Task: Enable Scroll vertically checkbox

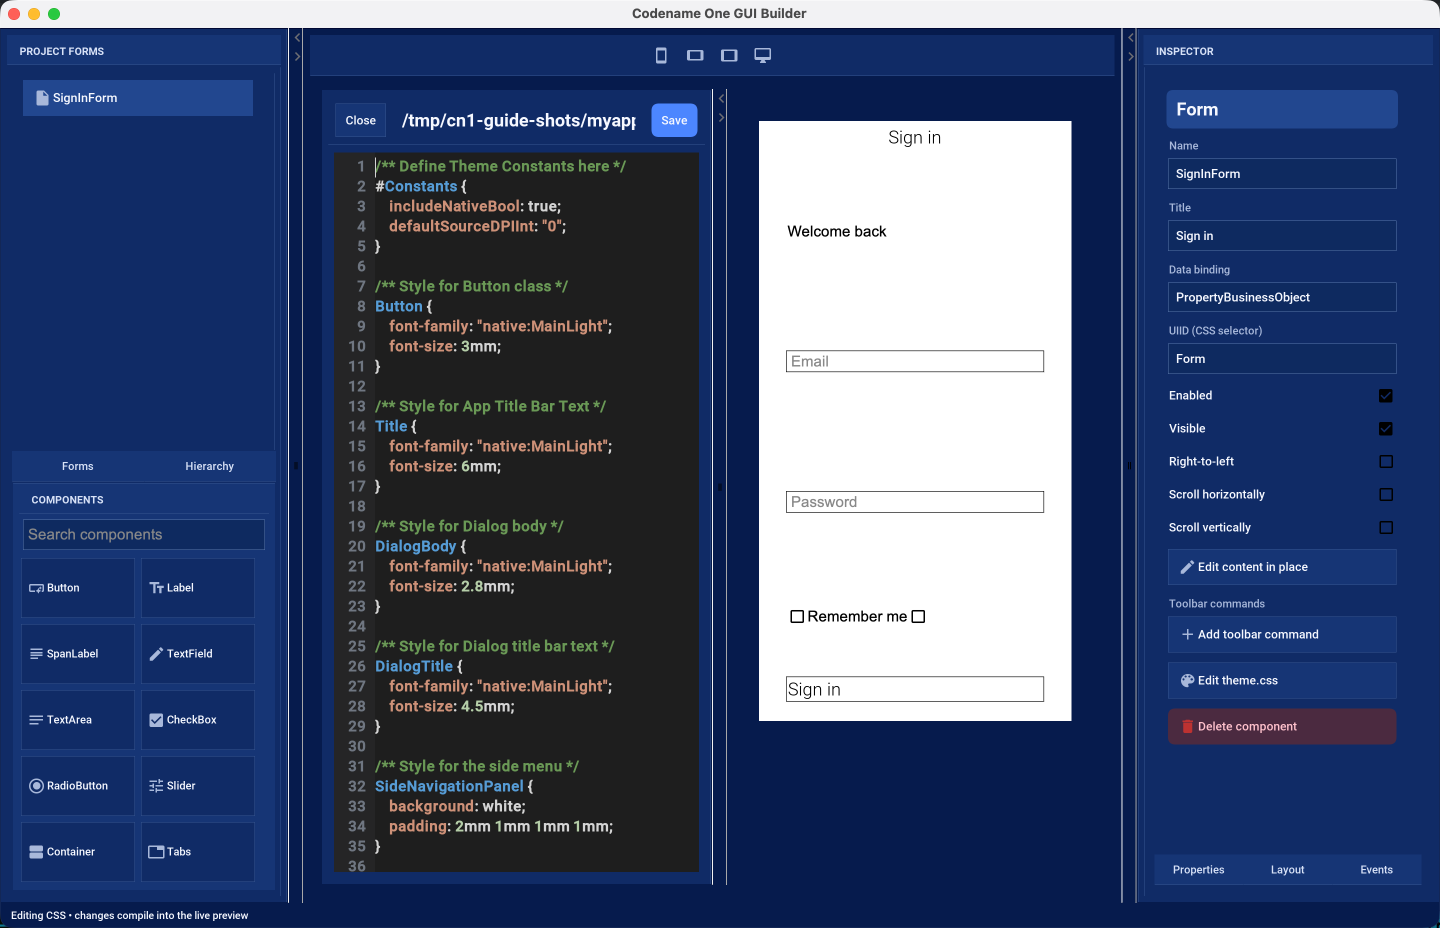Action: [1385, 528]
